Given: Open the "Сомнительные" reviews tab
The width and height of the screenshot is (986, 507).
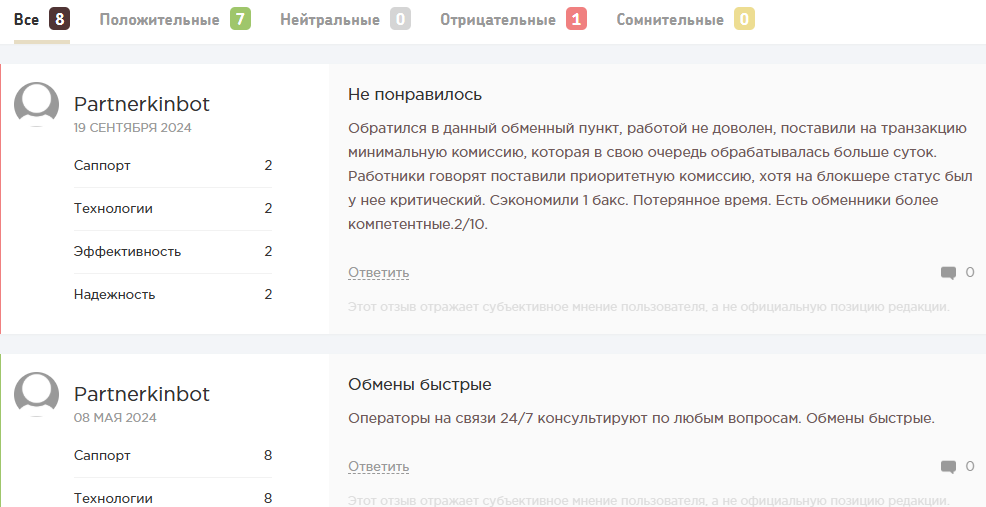Looking at the screenshot, I should (x=685, y=20).
